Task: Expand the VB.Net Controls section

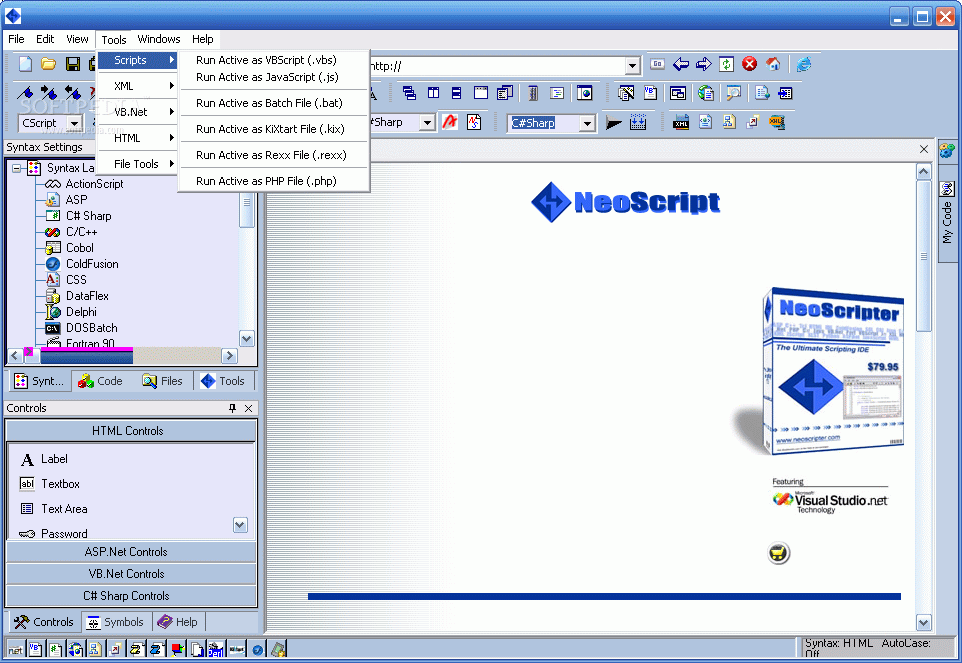Action: [x=131, y=574]
